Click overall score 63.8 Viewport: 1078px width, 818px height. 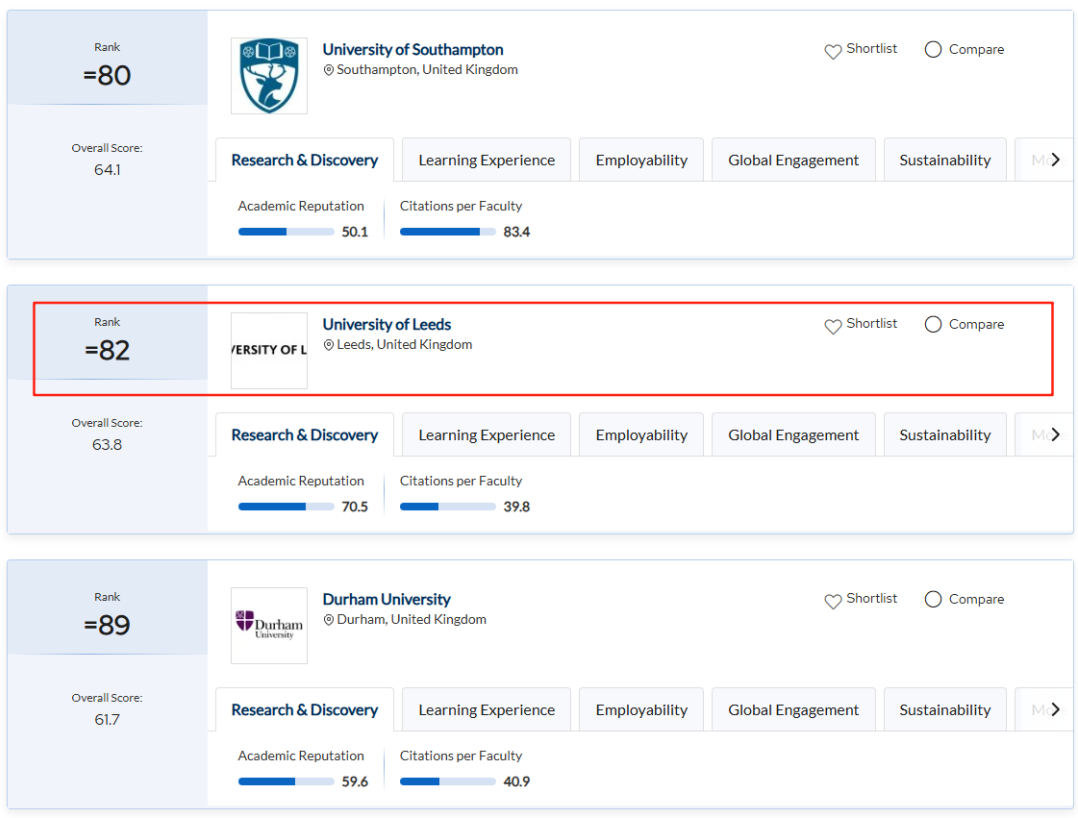pyautogui.click(x=107, y=445)
